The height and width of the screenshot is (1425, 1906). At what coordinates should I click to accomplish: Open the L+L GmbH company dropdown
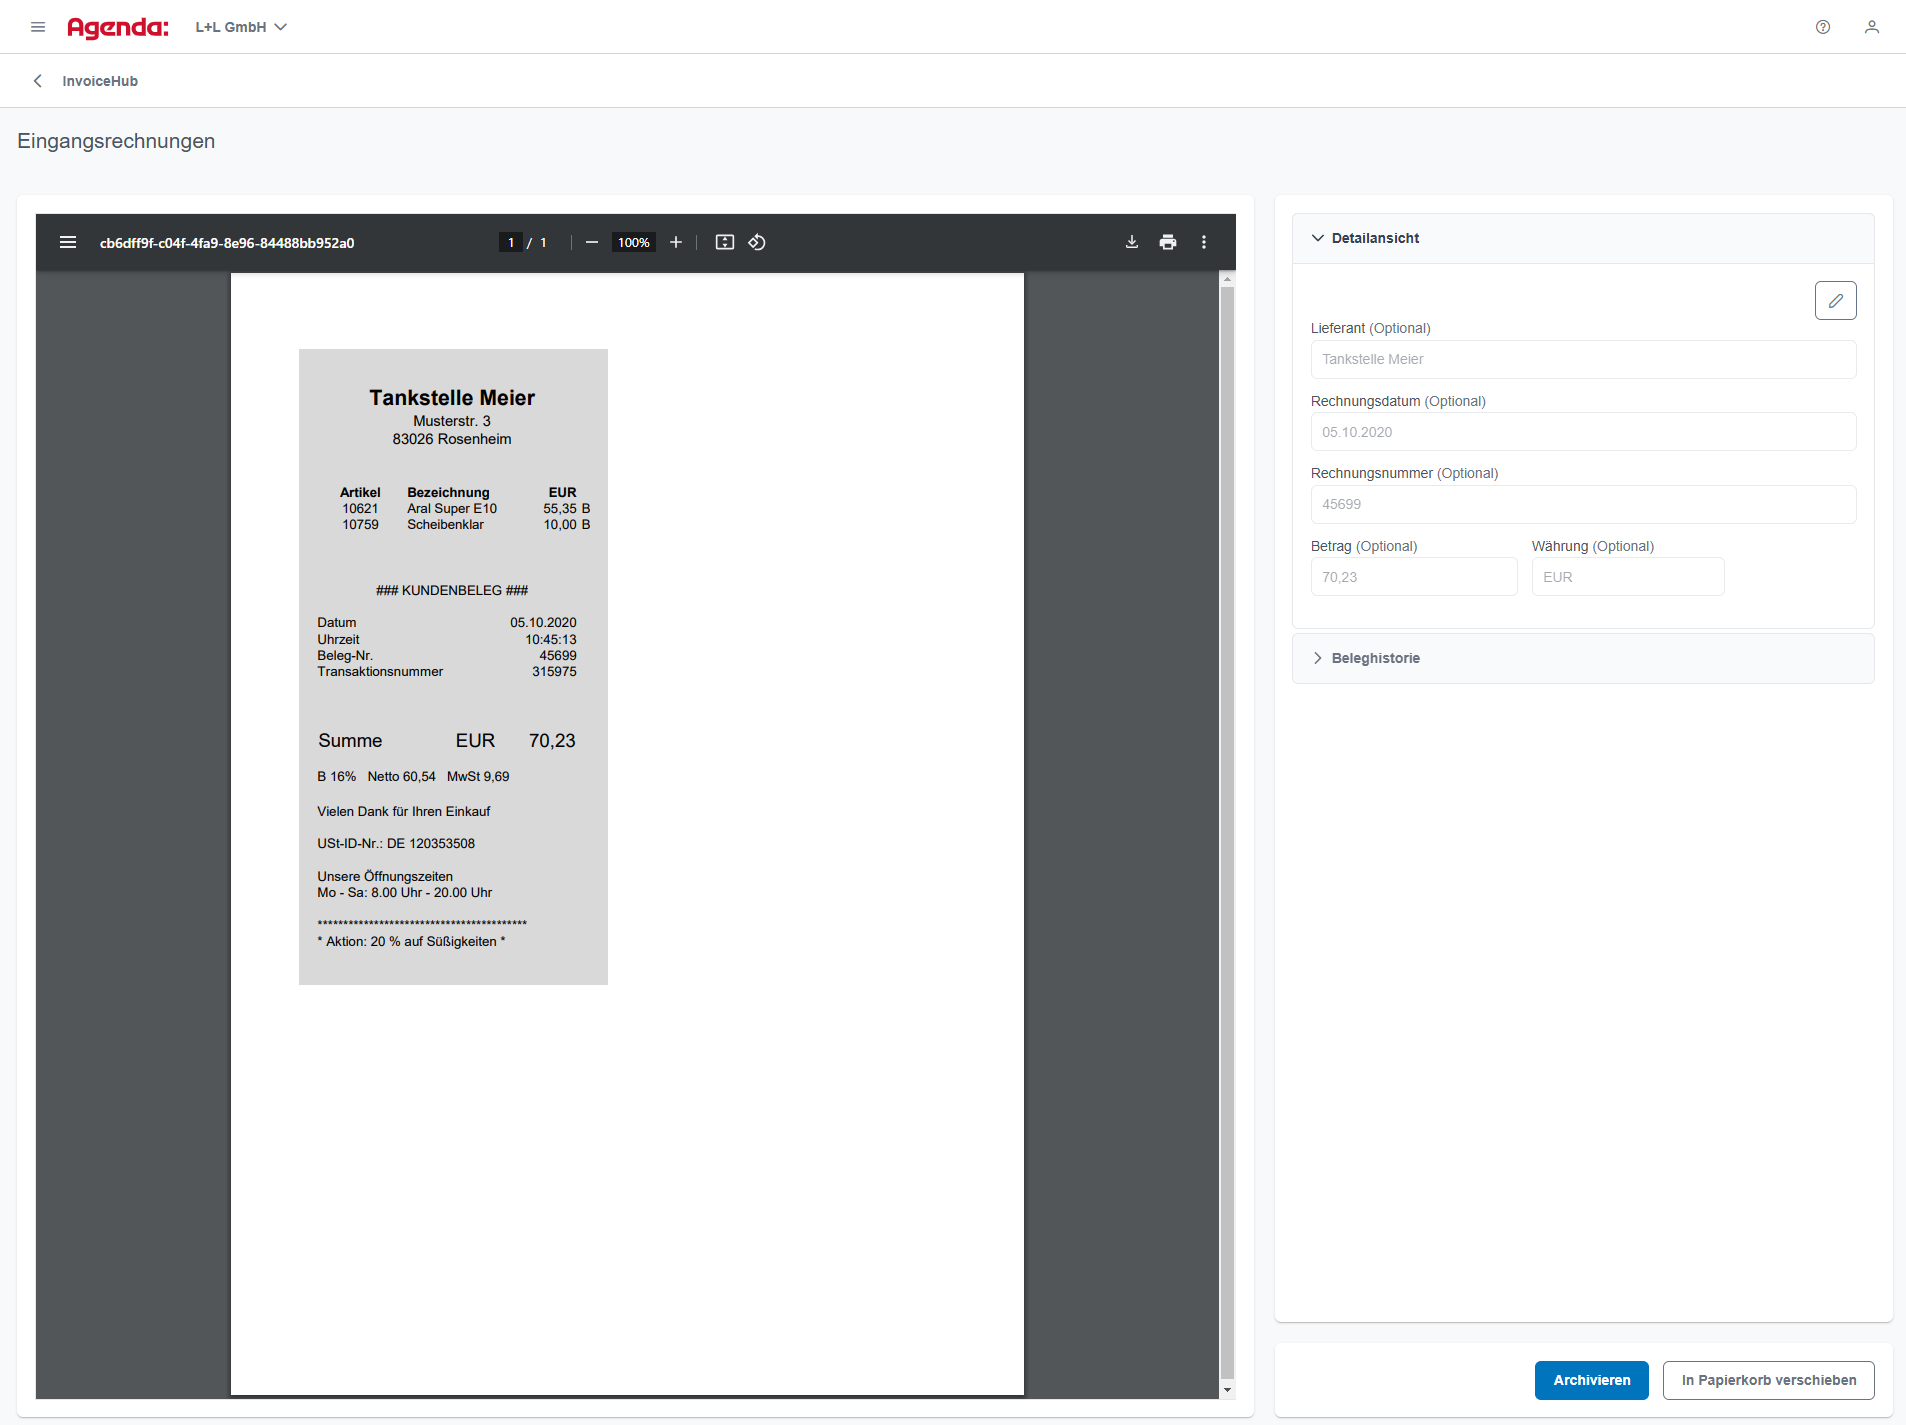(241, 27)
